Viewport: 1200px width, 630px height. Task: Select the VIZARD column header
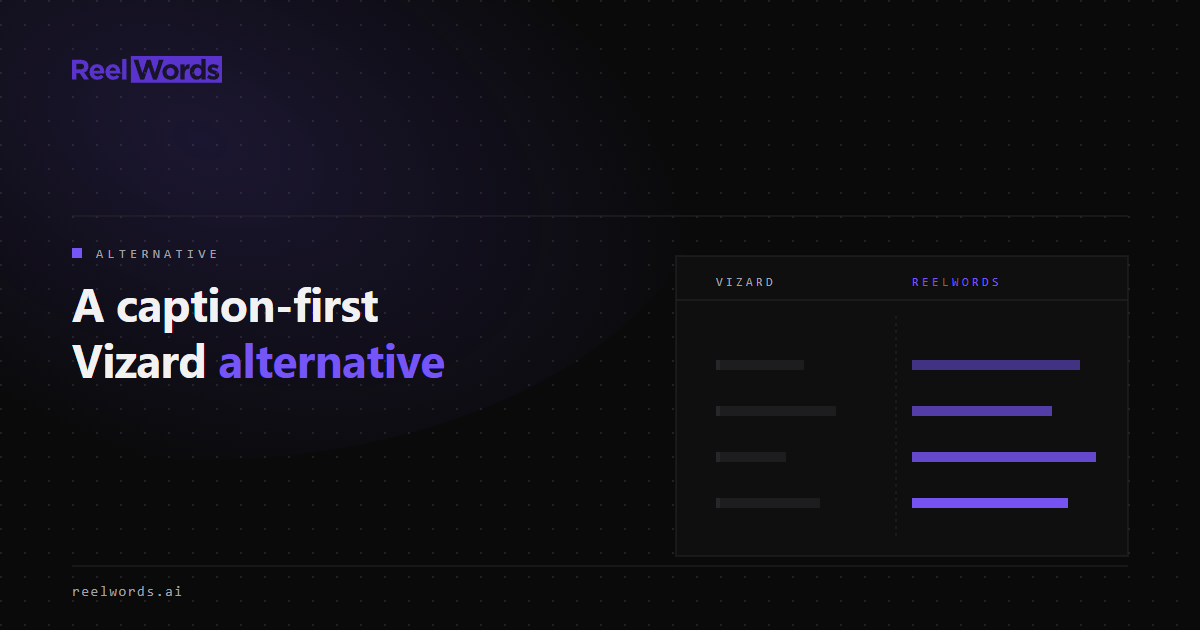745,282
